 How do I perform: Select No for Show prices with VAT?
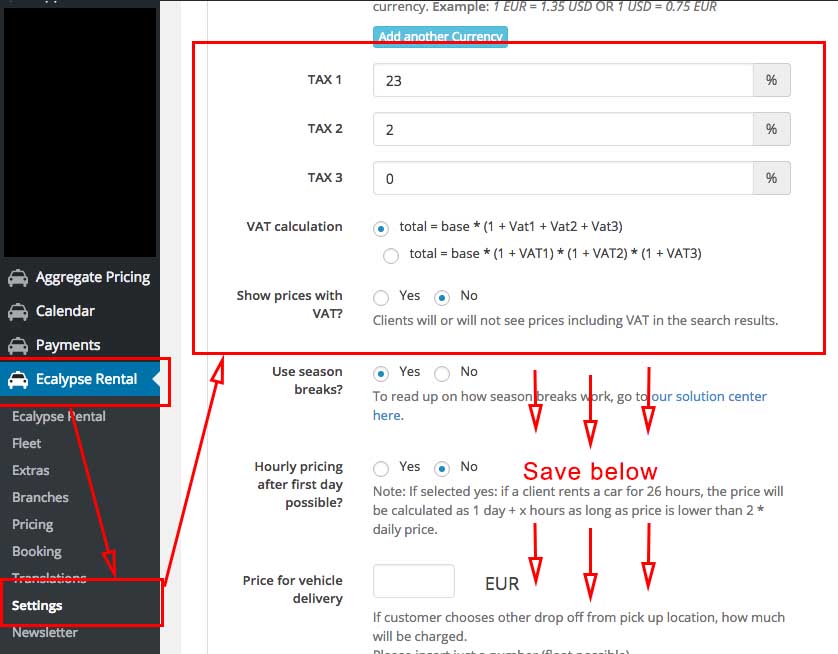click(x=441, y=298)
